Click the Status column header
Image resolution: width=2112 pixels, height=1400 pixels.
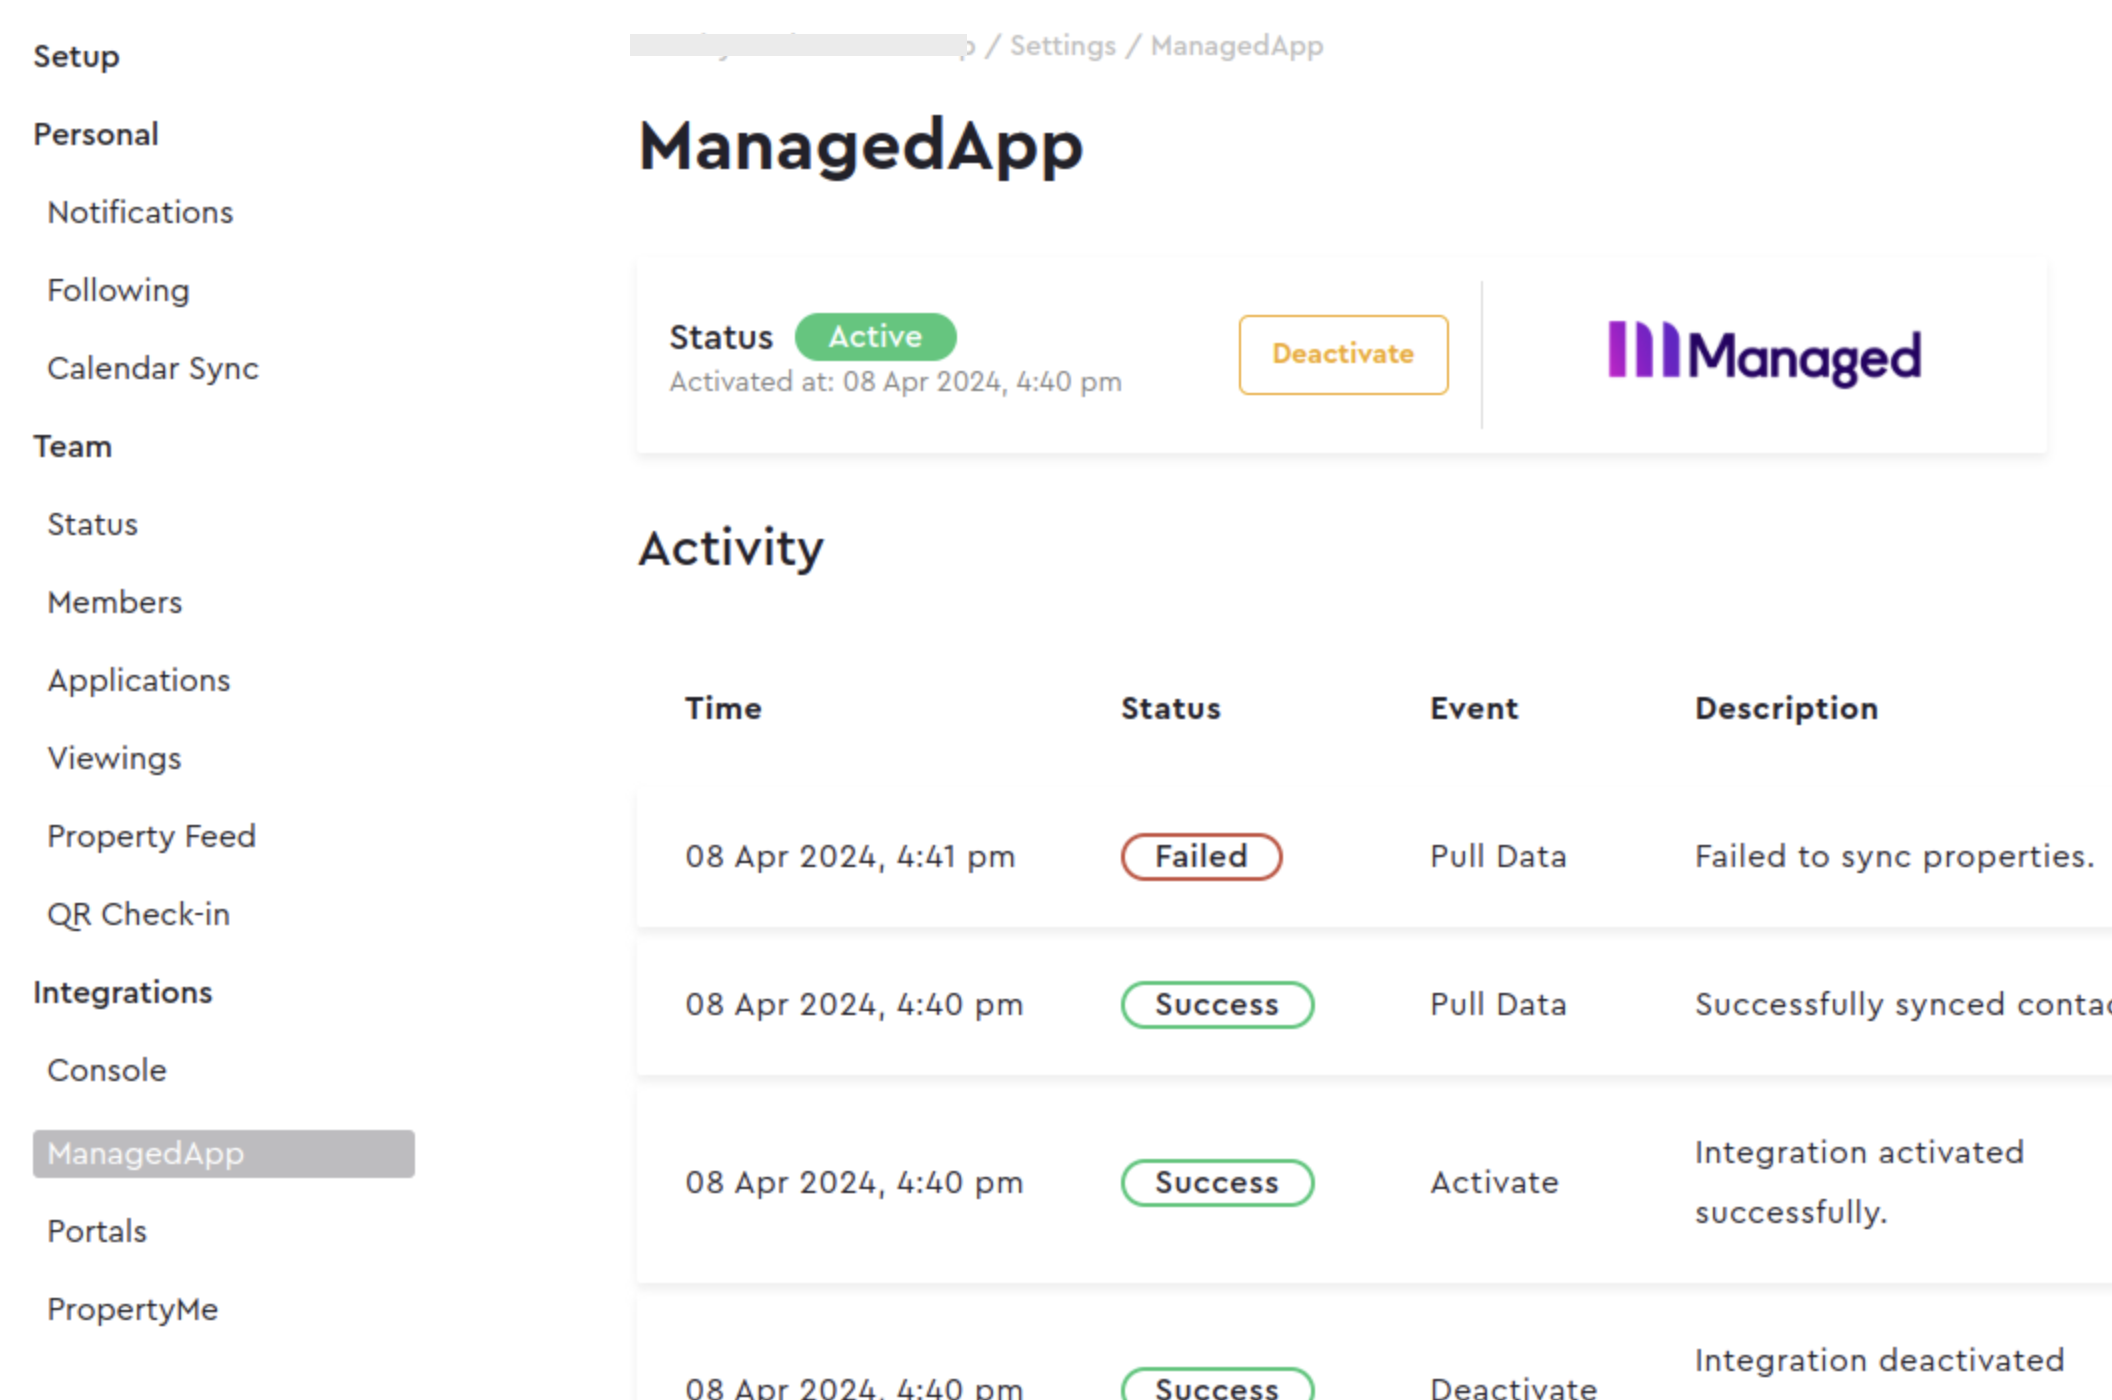coord(1170,708)
